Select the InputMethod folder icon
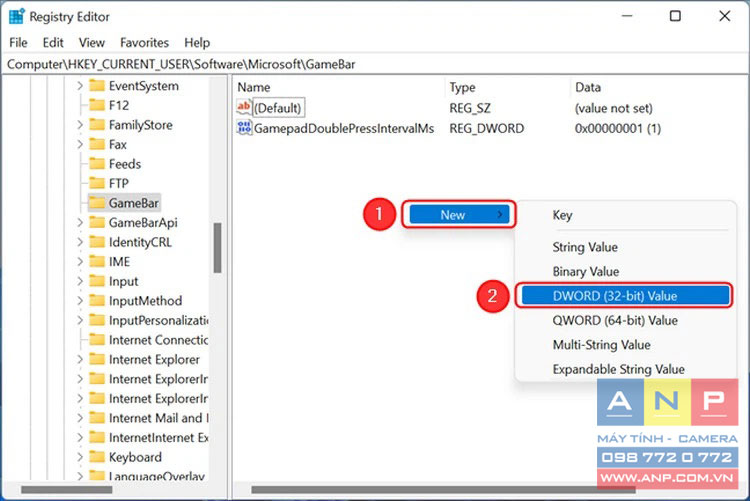750x501 pixels. pos(97,301)
